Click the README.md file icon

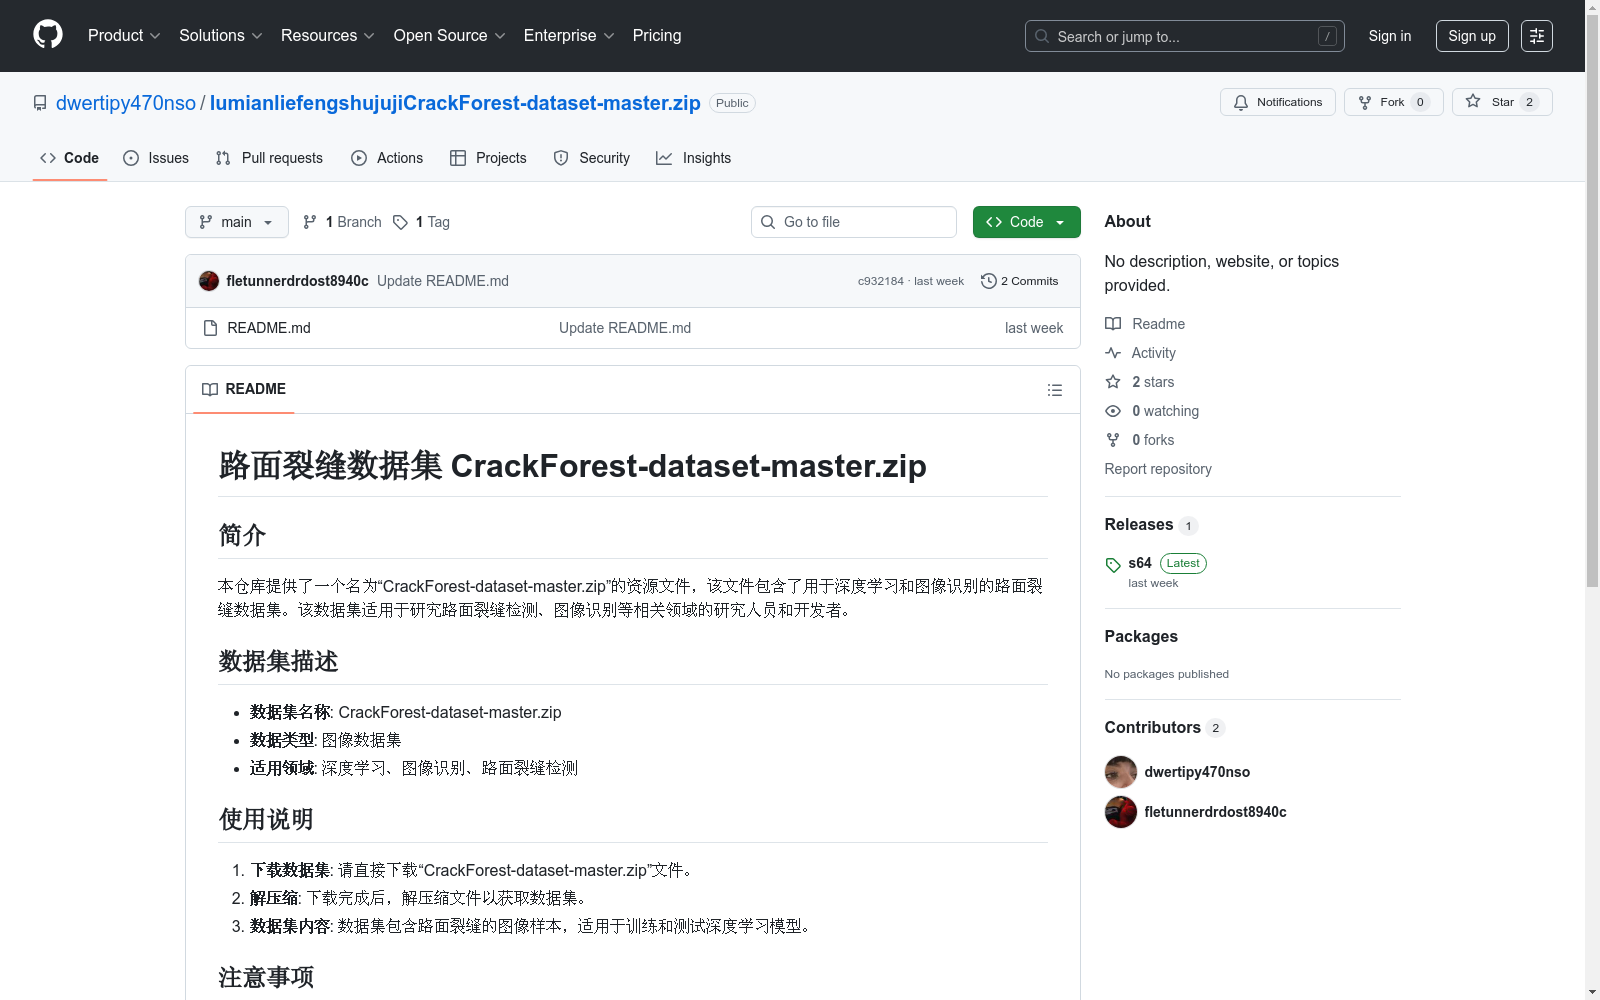click(x=210, y=328)
